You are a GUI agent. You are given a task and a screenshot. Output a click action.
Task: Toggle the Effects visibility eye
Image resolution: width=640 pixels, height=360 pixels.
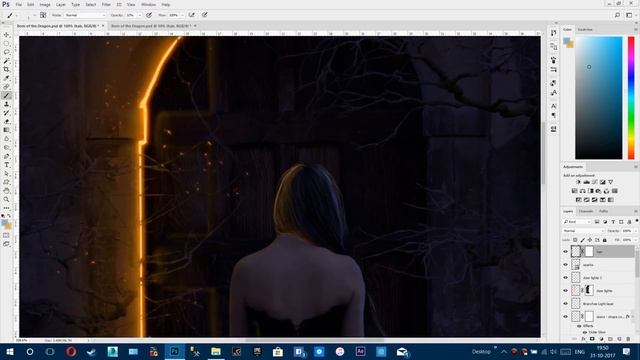pos(579,326)
